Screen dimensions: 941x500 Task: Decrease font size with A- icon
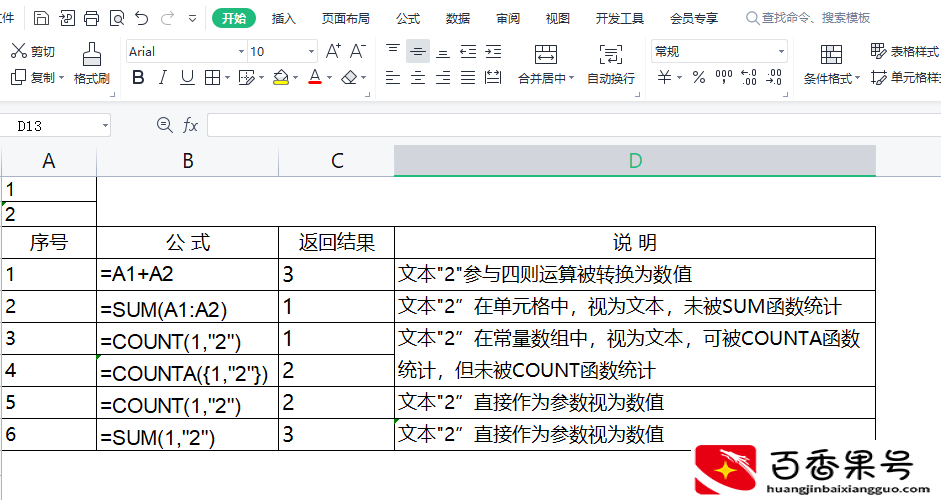(358, 52)
